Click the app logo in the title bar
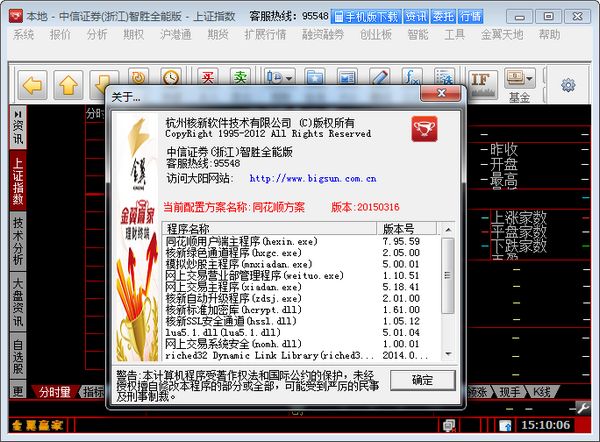Viewport: 600px width, 442px height. (16, 16)
